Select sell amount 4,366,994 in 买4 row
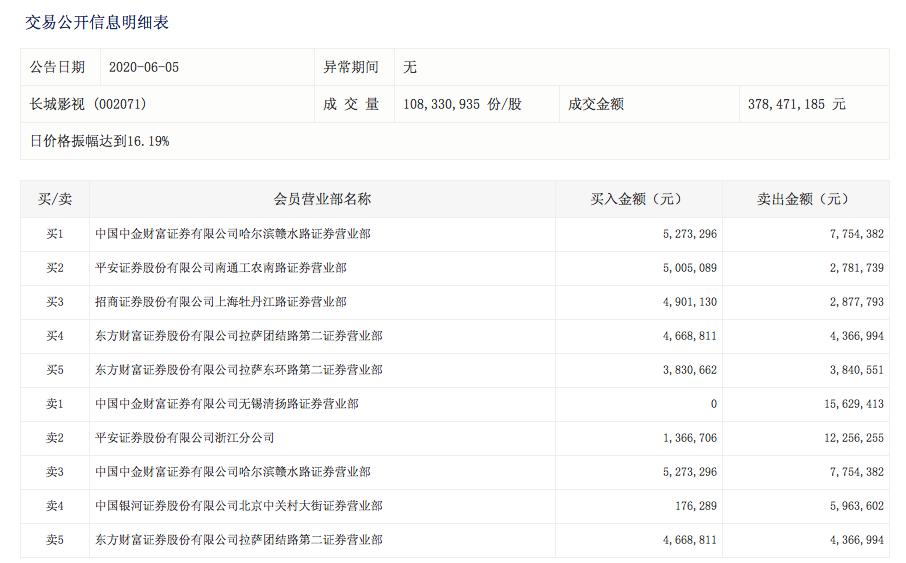This screenshot has width=906, height=563. tap(857, 336)
